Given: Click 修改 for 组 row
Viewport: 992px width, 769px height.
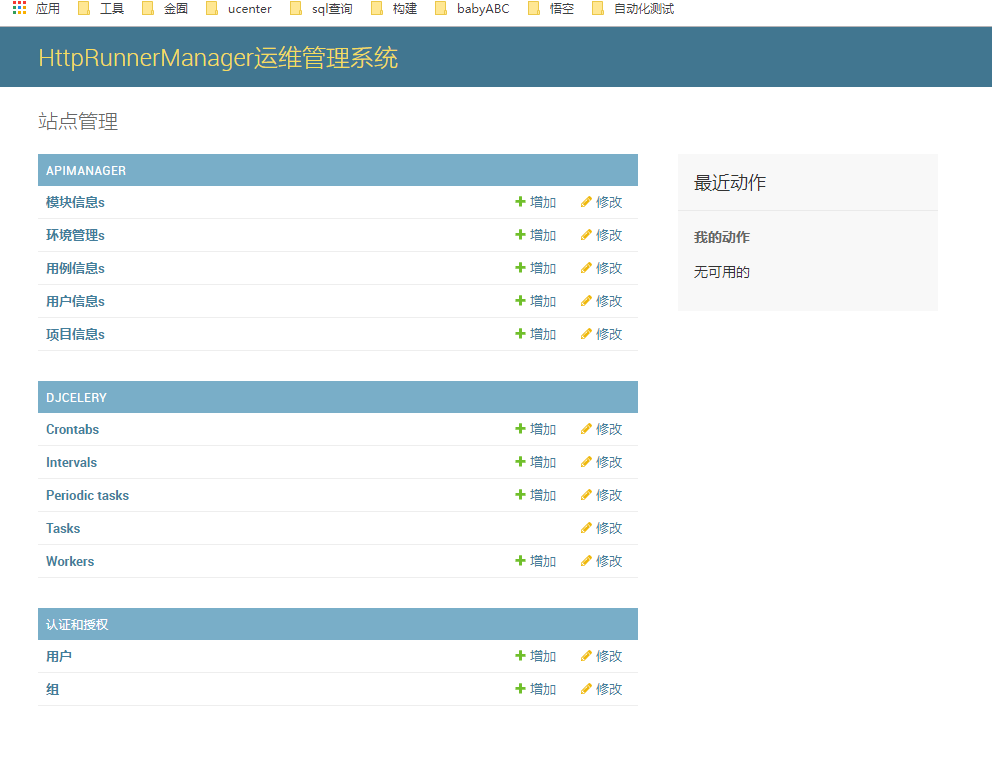Looking at the screenshot, I should coord(602,689).
